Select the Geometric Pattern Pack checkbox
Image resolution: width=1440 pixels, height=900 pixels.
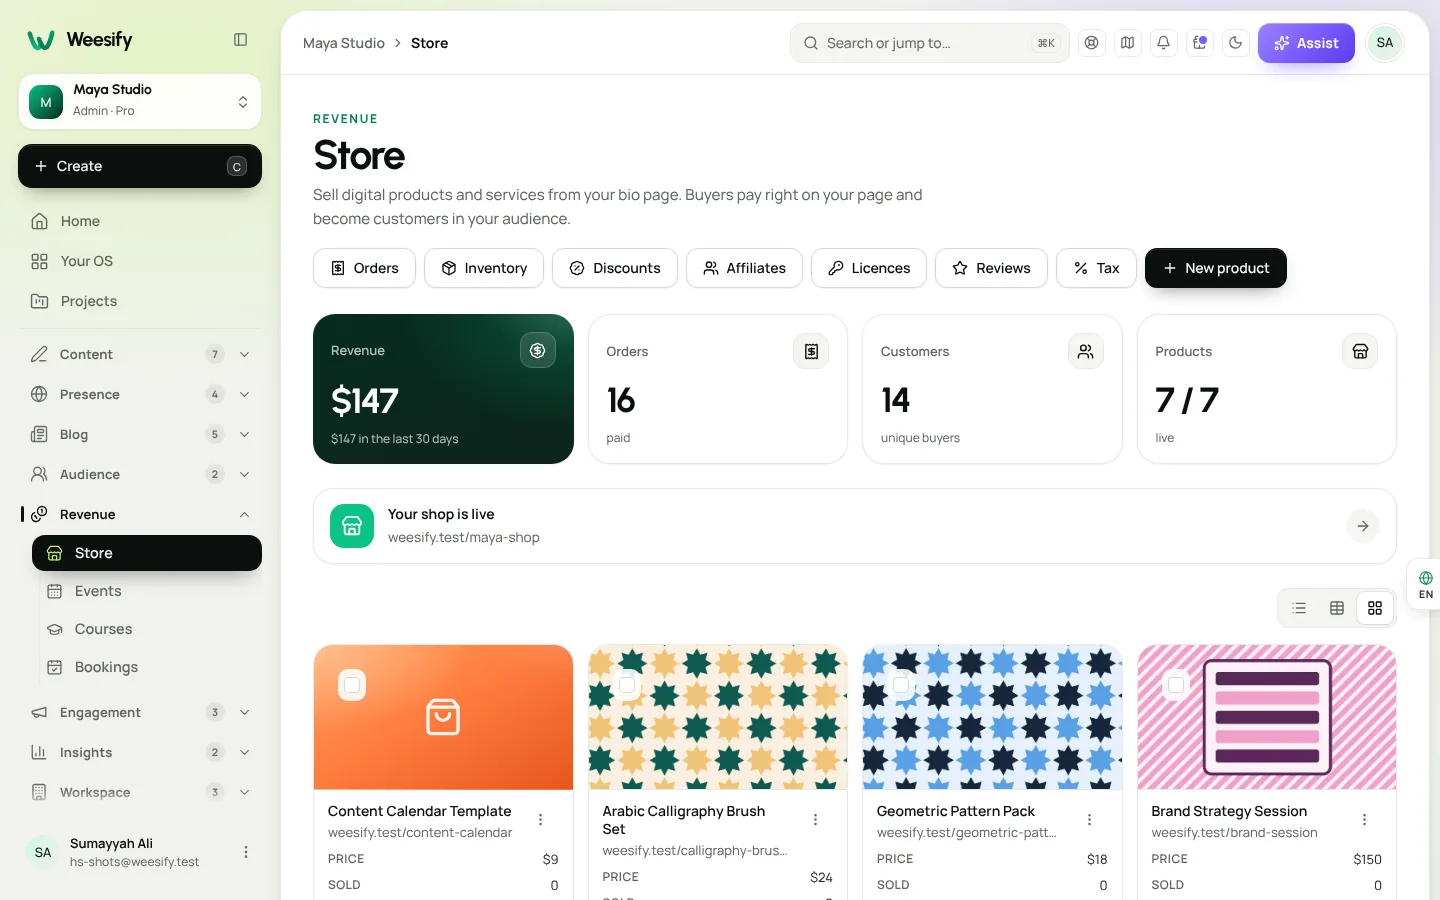pos(901,685)
